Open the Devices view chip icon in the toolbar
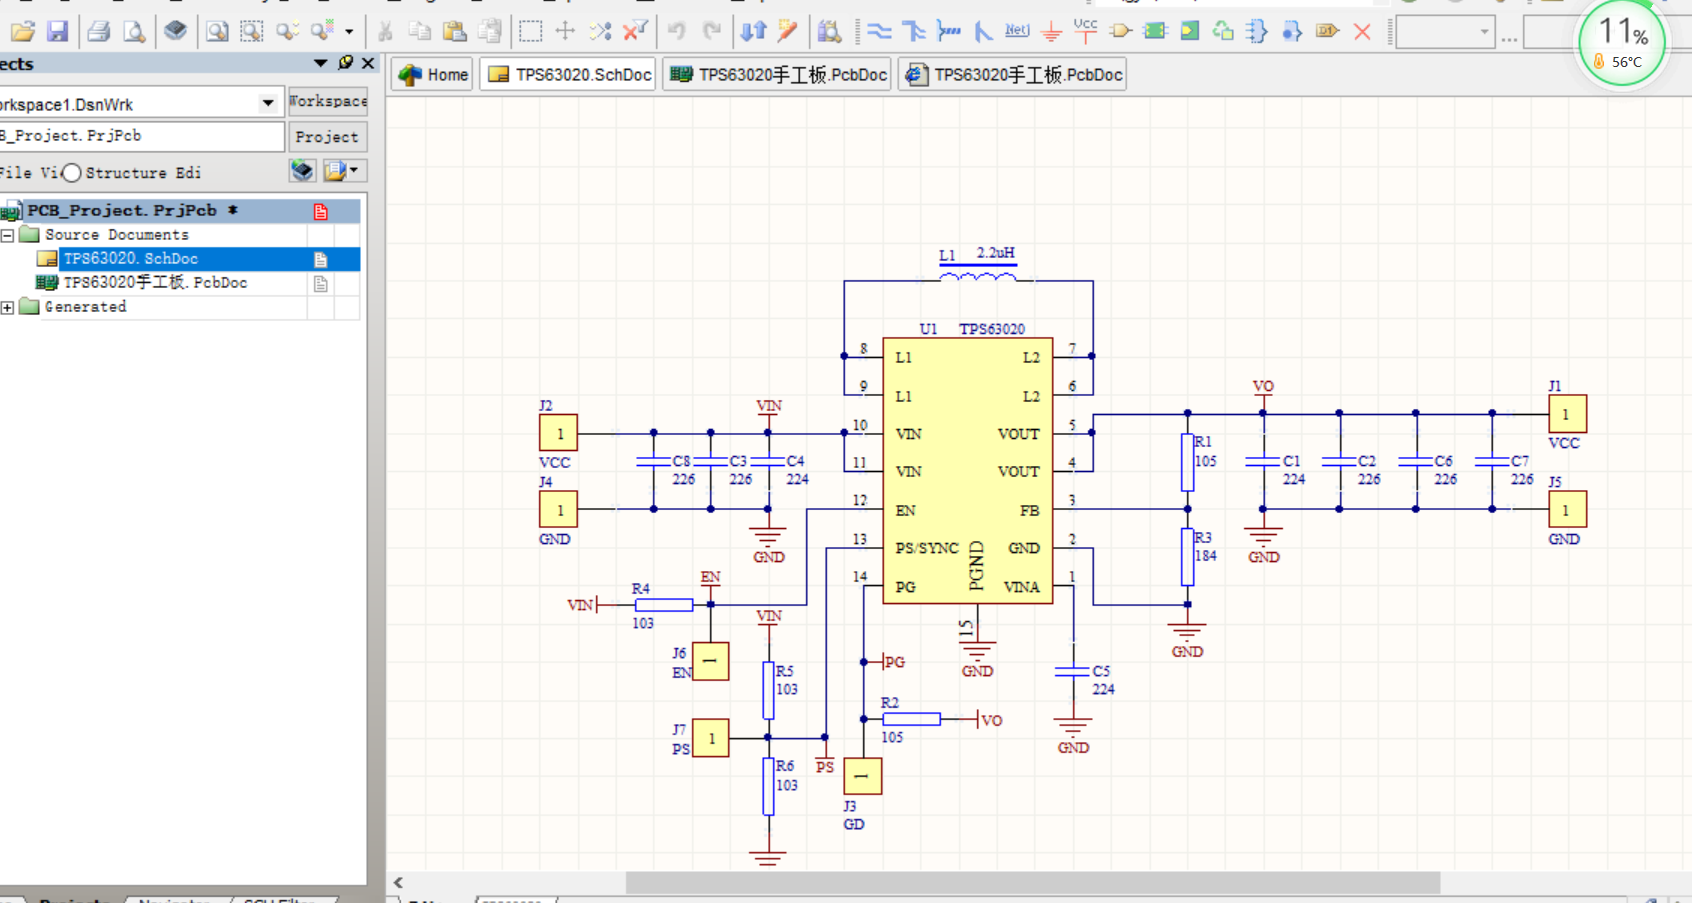The width and height of the screenshot is (1692, 903). pyautogui.click(x=175, y=31)
